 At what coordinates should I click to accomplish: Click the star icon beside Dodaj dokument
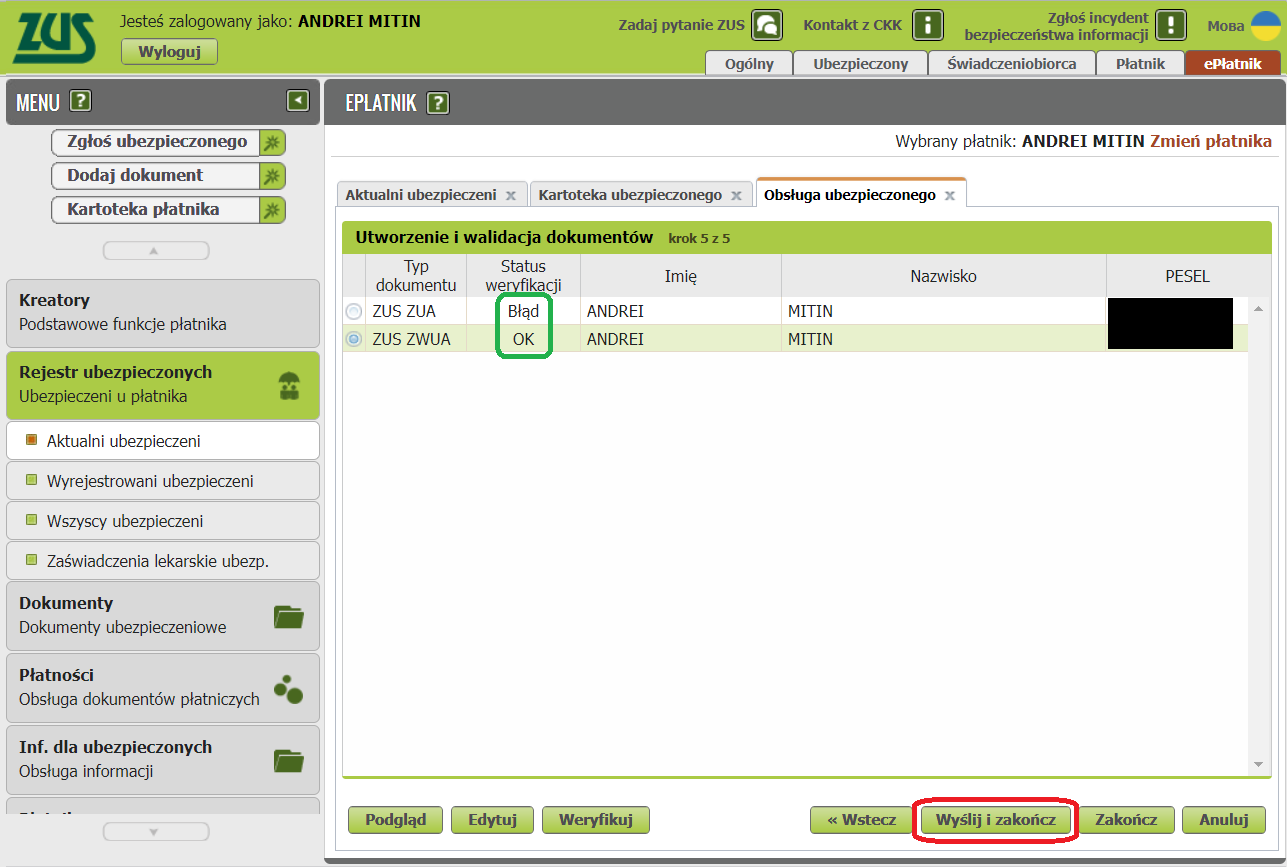coord(272,176)
